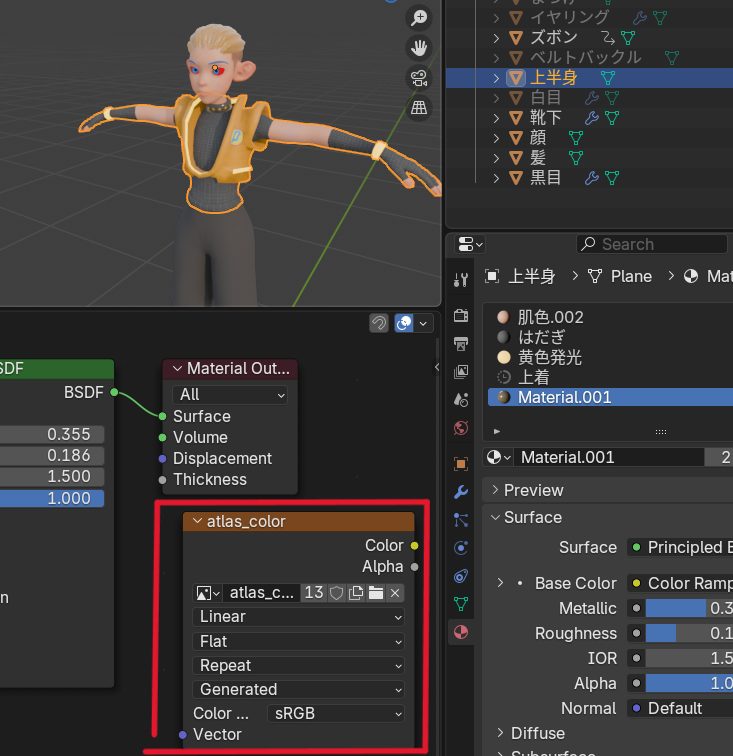Select the 靴下 object in the outliner

[546, 118]
